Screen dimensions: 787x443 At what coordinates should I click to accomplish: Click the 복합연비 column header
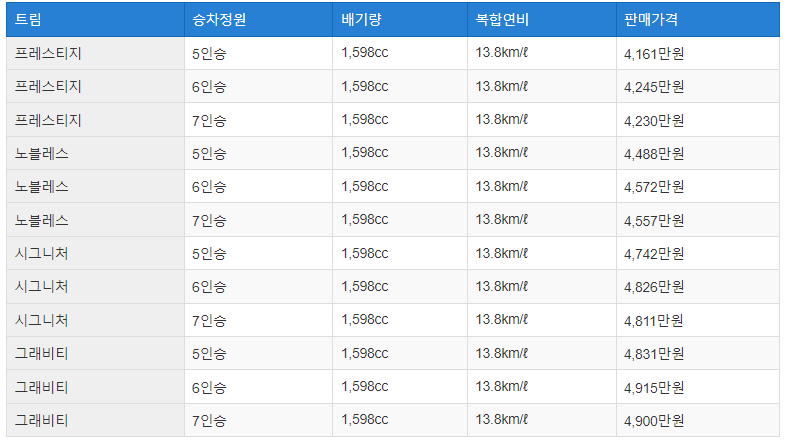coord(542,20)
